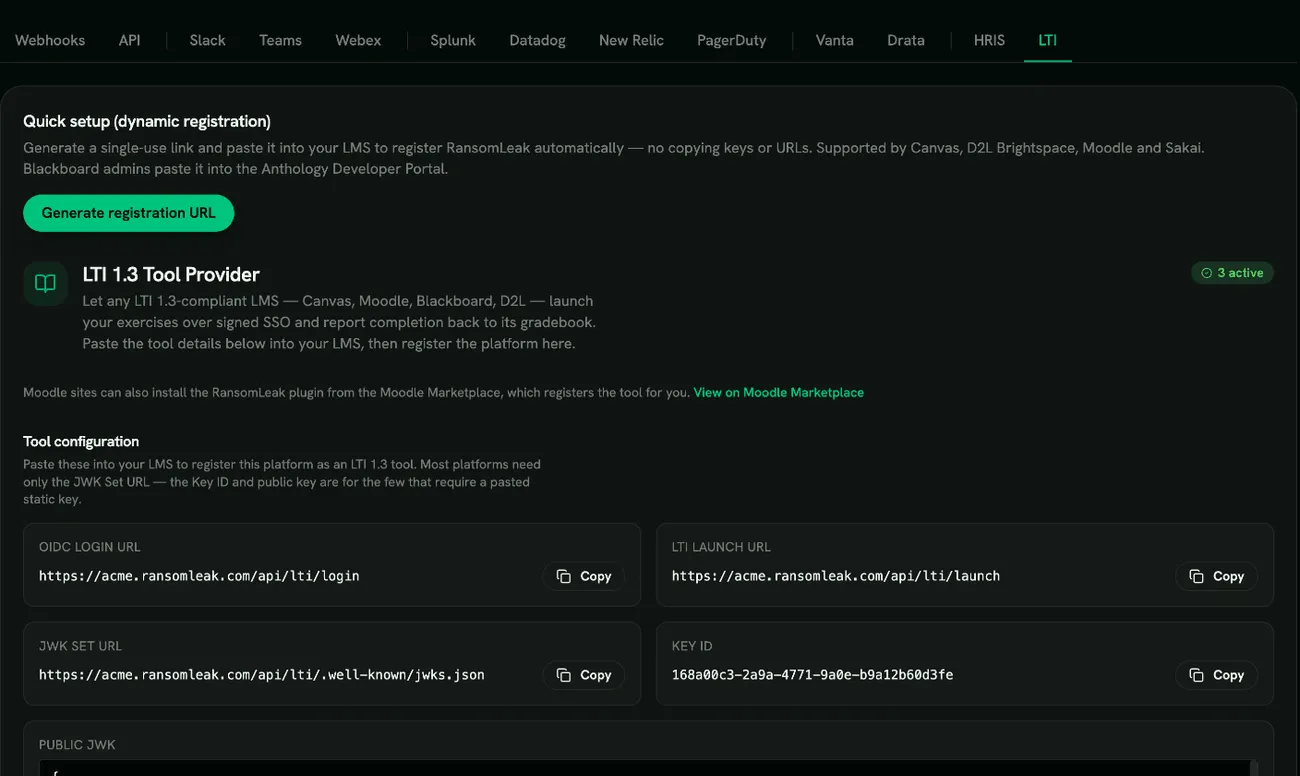The image size is (1300, 776).
Task: Select the JWK Set URL value
Action: pos(262,675)
